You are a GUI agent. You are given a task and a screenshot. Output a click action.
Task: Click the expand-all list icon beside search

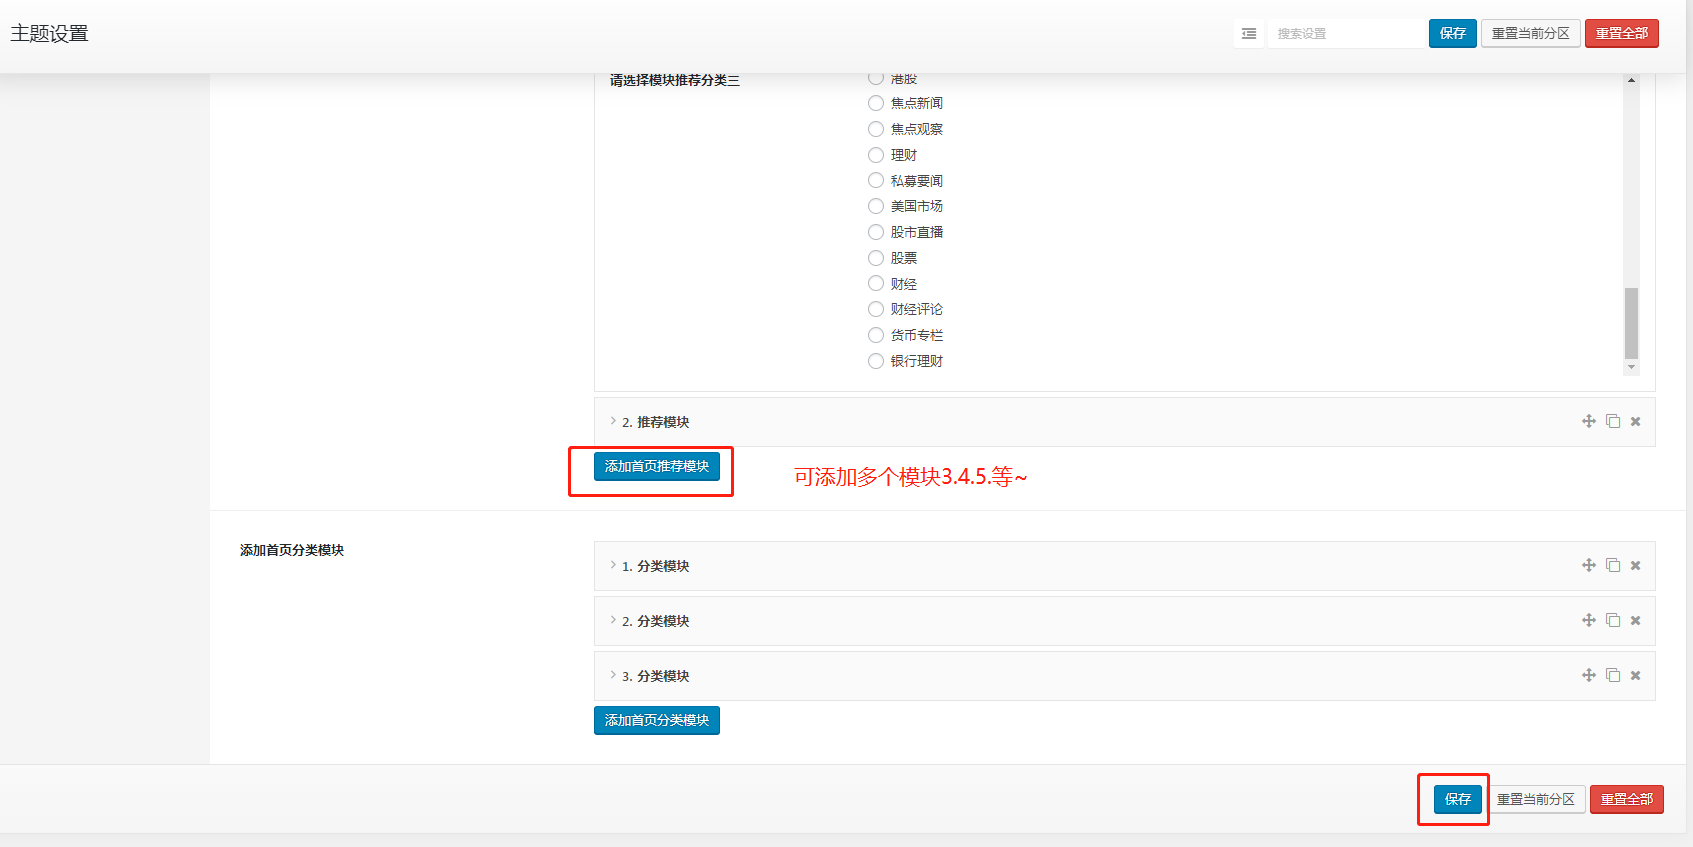pos(1248,33)
